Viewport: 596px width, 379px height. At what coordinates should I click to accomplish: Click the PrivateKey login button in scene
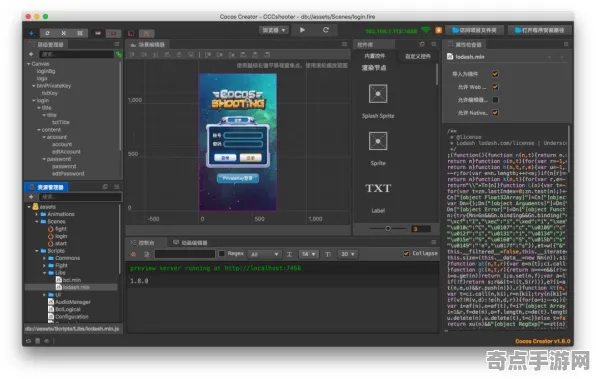tap(238, 178)
